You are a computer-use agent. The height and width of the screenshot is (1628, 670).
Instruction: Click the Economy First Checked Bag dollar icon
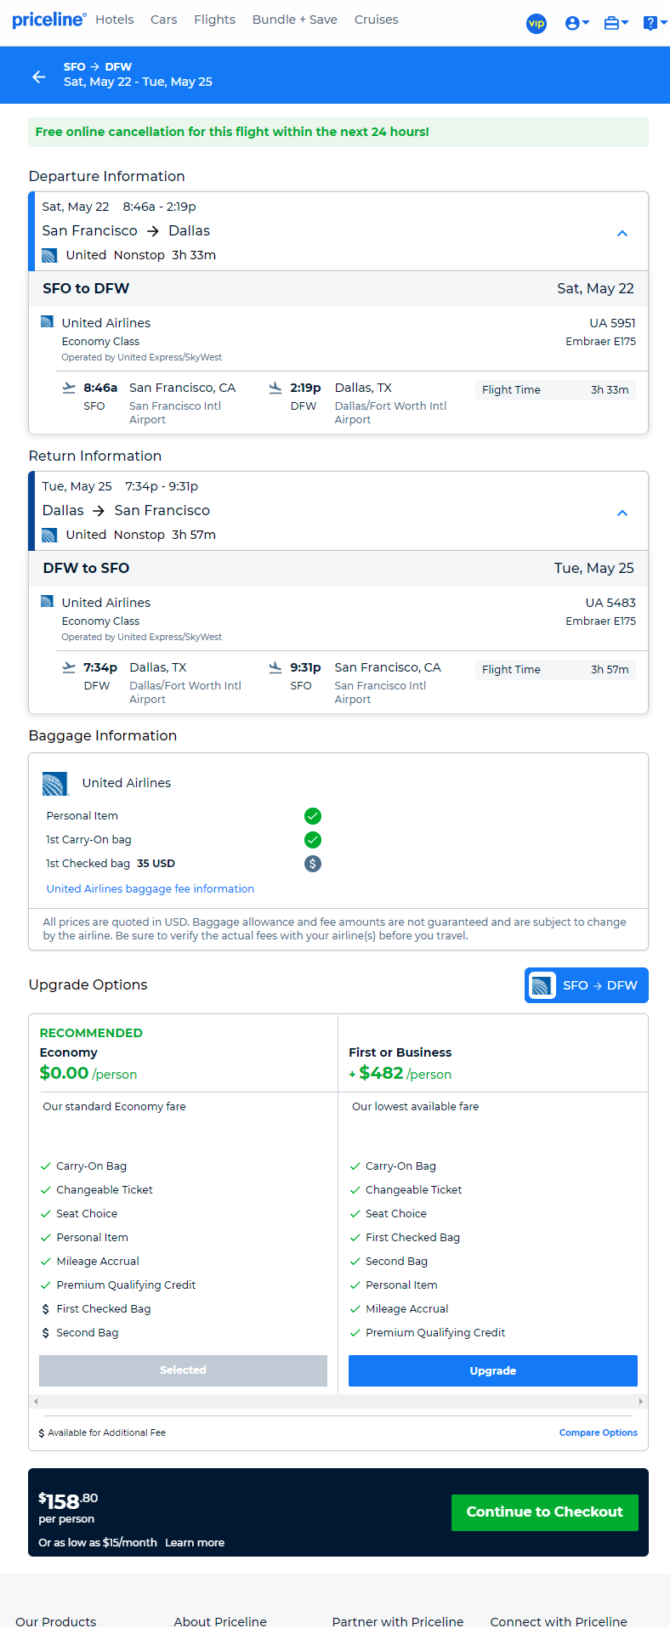click(x=46, y=1309)
